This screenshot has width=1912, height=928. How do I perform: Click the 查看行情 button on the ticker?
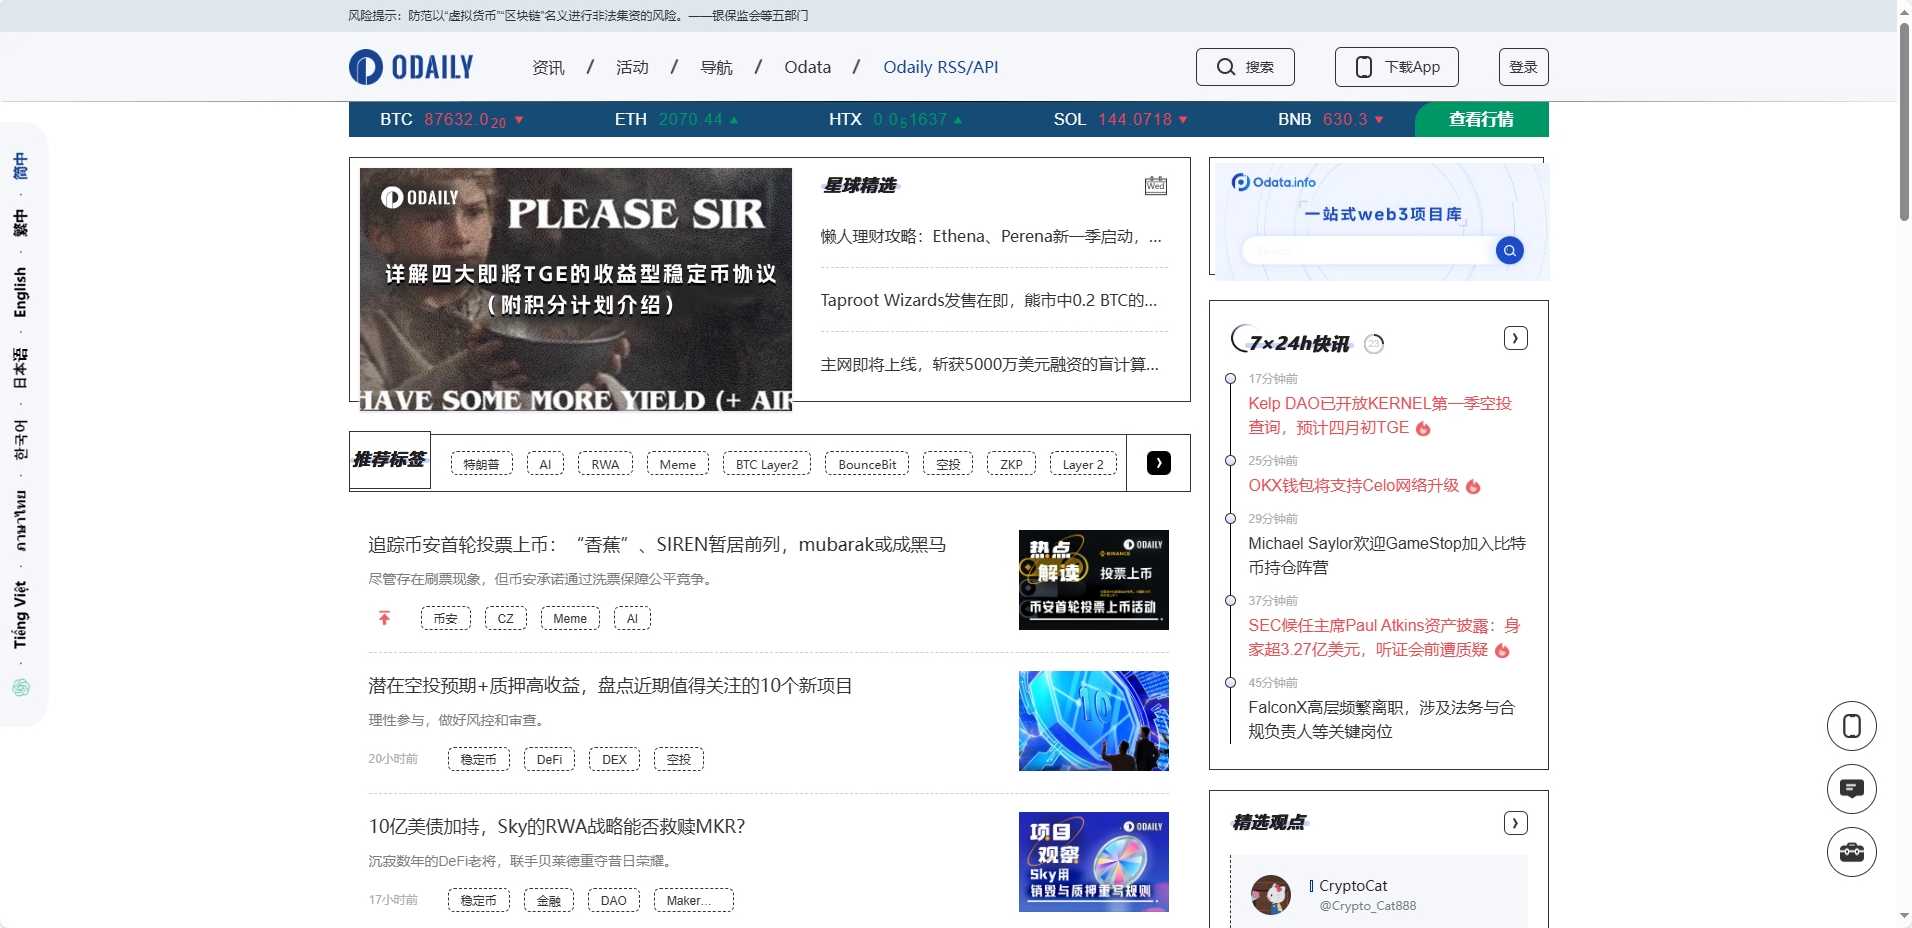[1480, 119]
